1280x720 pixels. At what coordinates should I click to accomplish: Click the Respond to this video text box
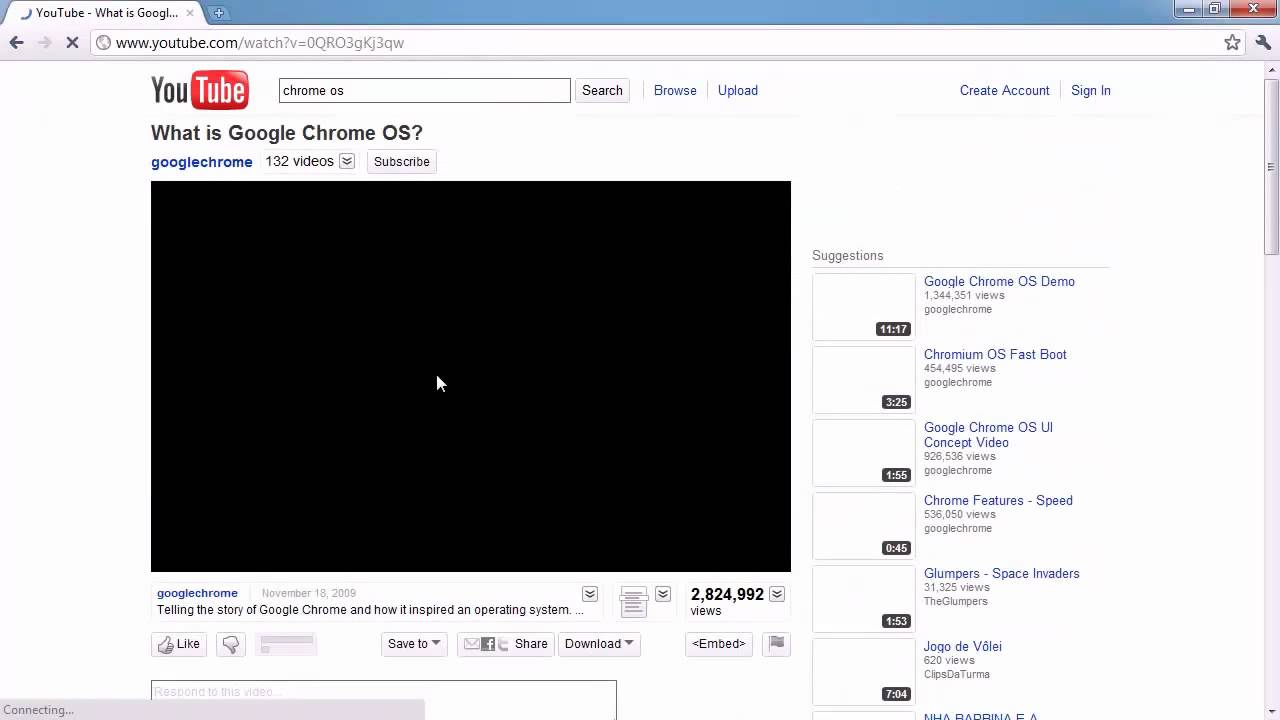click(x=384, y=699)
